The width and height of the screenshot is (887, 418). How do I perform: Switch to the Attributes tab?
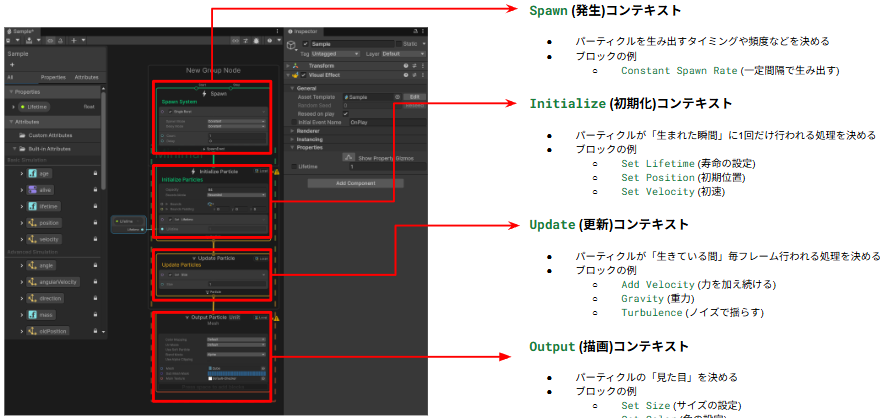click(x=87, y=76)
